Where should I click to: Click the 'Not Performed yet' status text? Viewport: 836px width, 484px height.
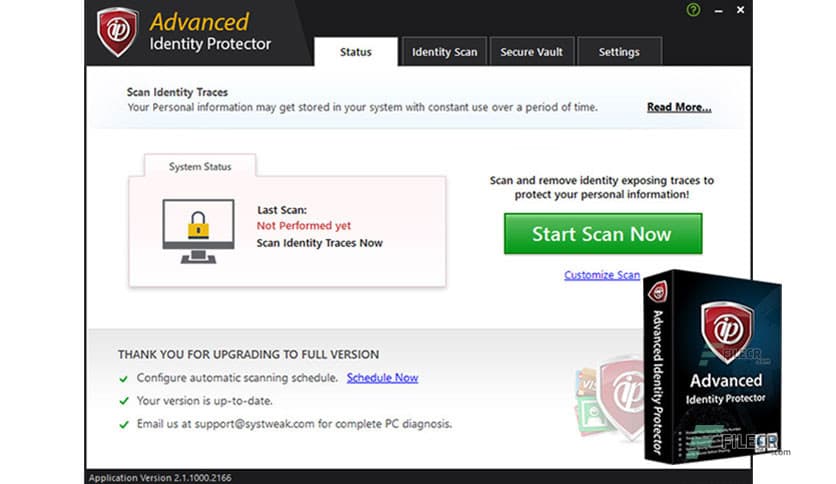(303, 225)
